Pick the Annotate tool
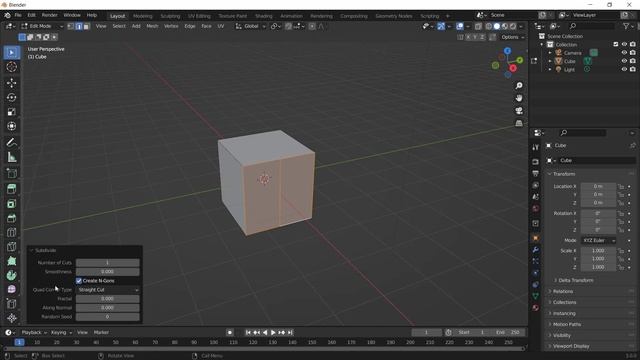Screen dimensions: 640x360 pos(11,142)
